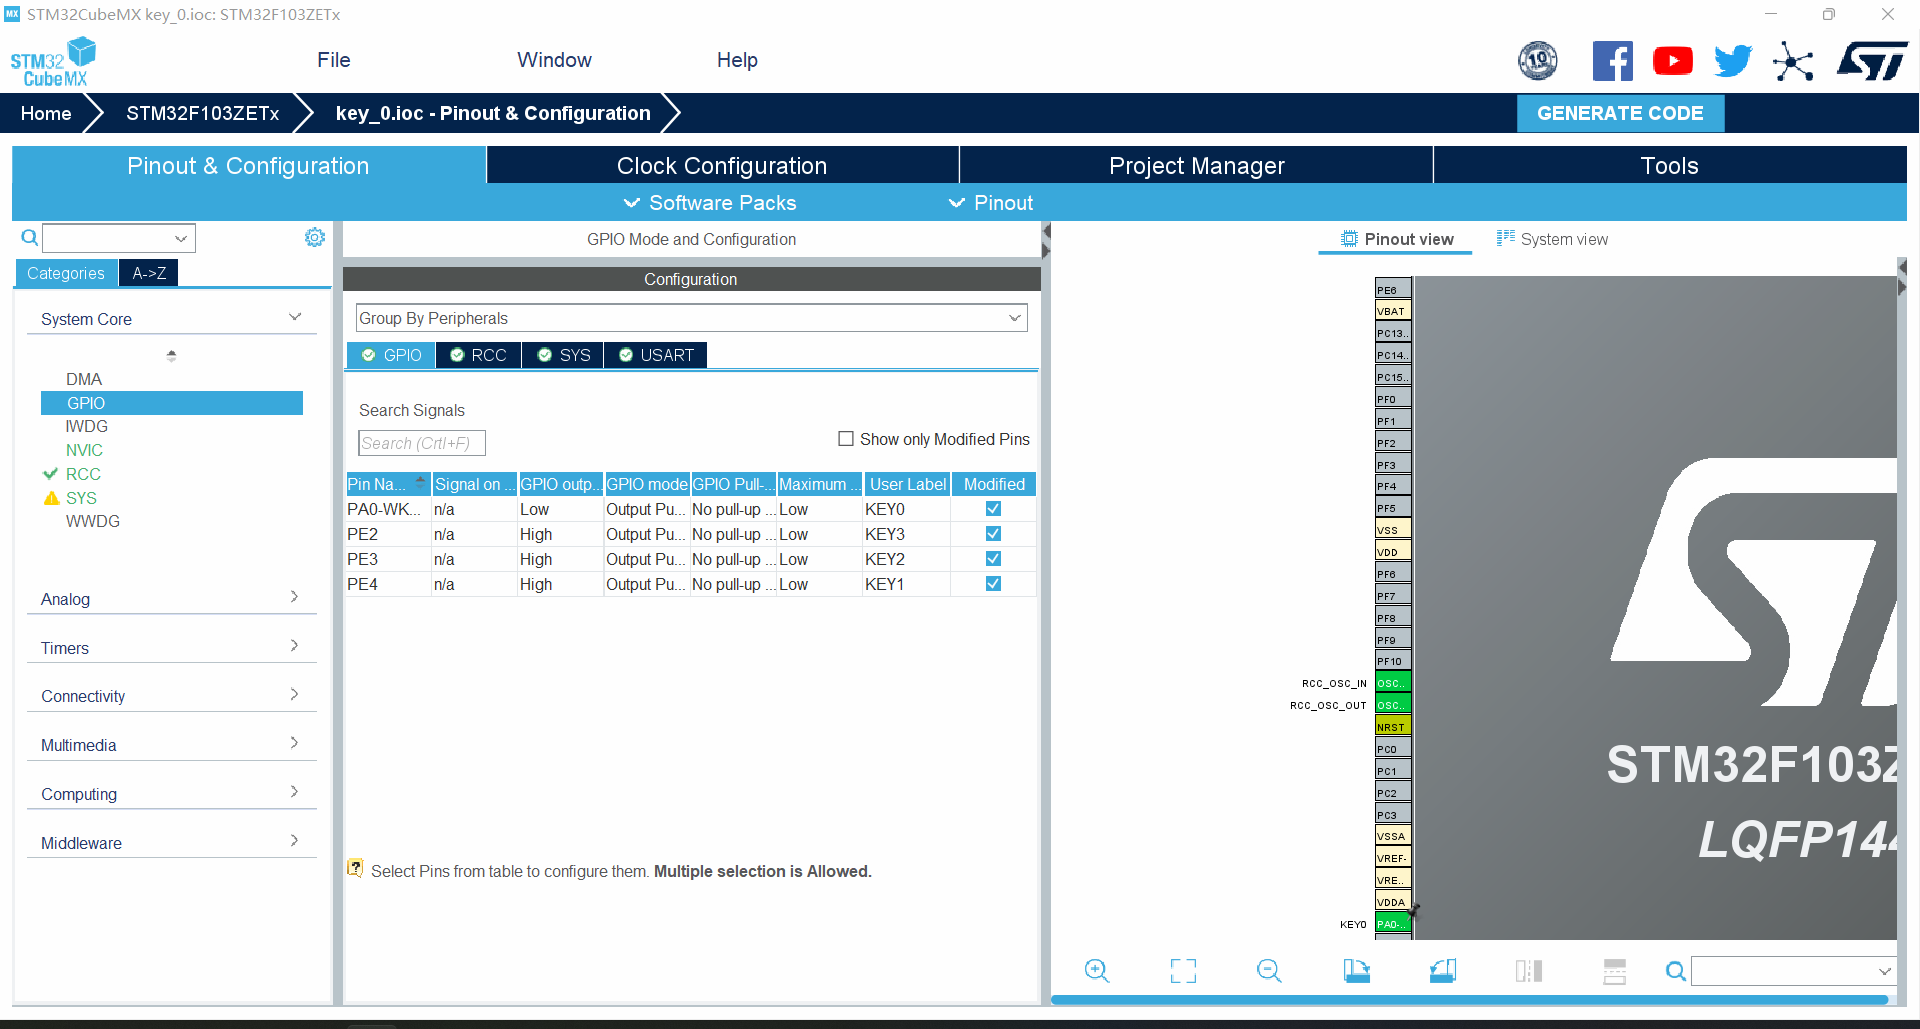Screen dimensions: 1920x1029
Task: Switch to Clock Configuration tab
Action: pos(722,165)
